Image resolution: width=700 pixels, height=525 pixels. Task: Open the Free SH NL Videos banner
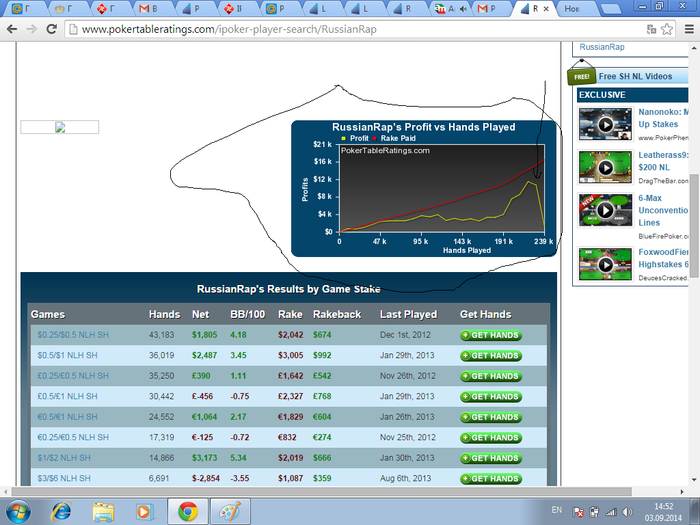(x=635, y=76)
